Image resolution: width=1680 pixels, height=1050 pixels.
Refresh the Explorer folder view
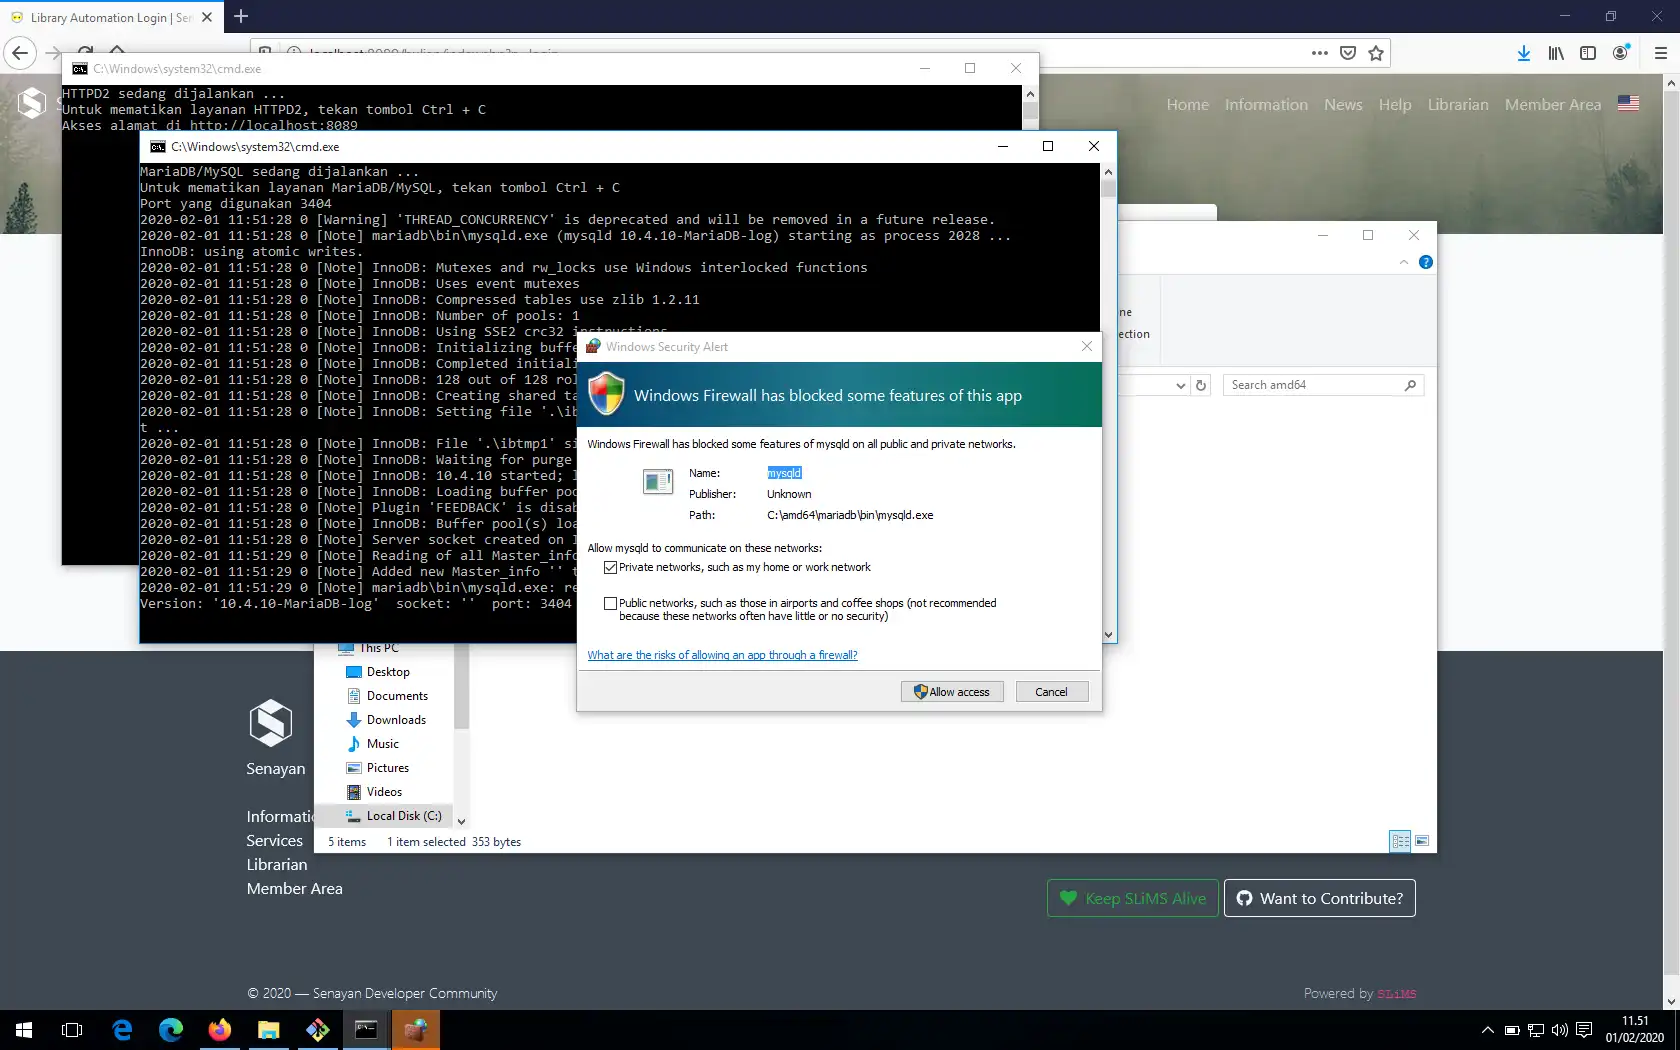[1201, 385]
